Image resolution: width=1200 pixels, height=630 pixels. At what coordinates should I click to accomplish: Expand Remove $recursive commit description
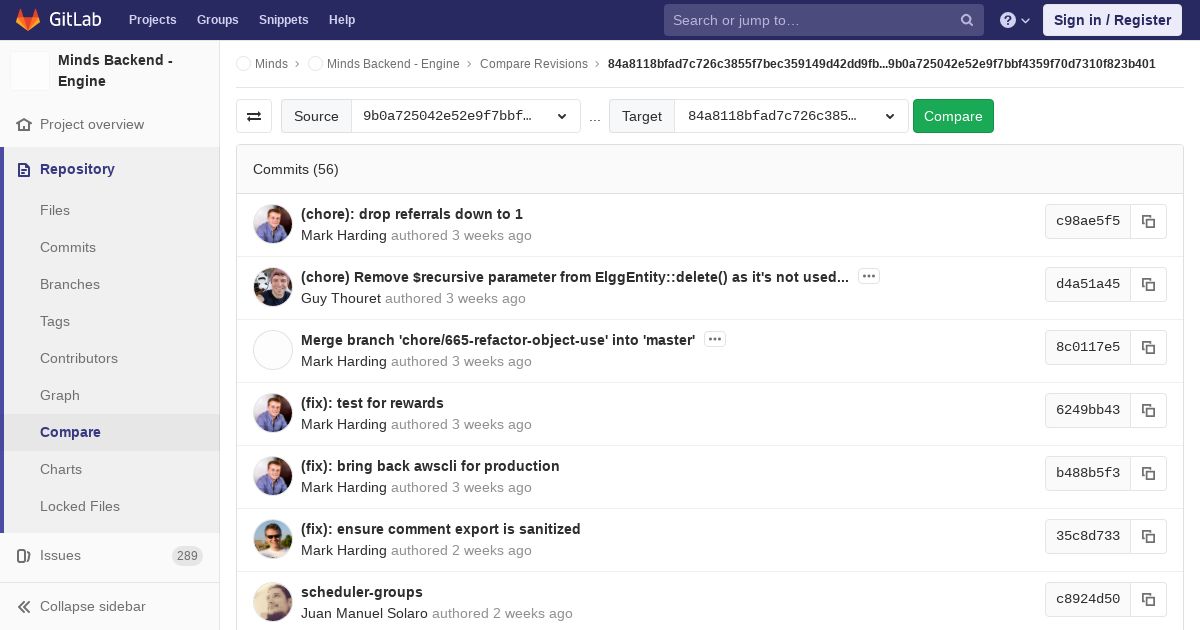(869, 277)
